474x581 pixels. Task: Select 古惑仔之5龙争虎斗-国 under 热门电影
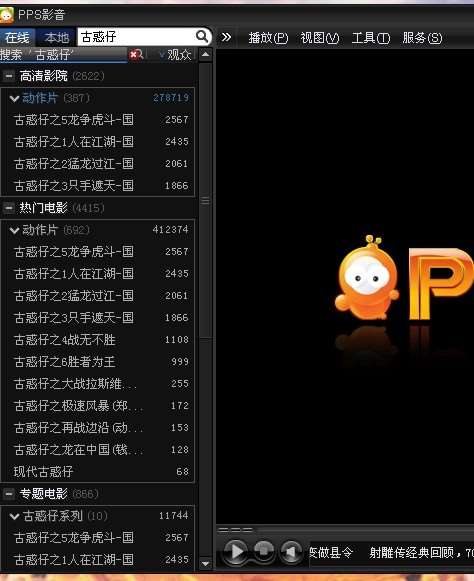pyautogui.click(x=98, y=252)
